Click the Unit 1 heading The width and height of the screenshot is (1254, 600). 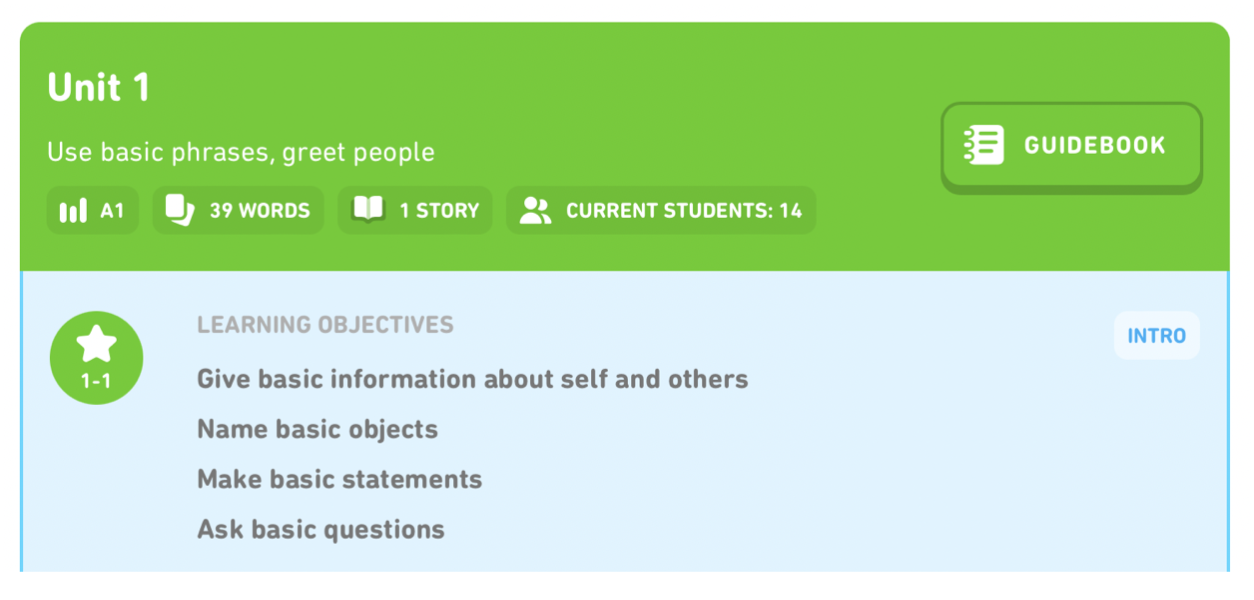98,88
